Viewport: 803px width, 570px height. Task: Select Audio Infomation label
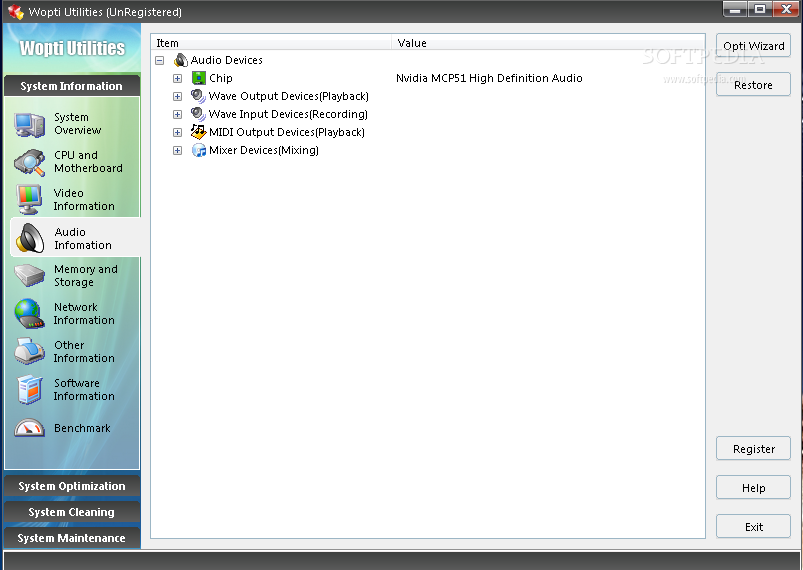[83, 239]
